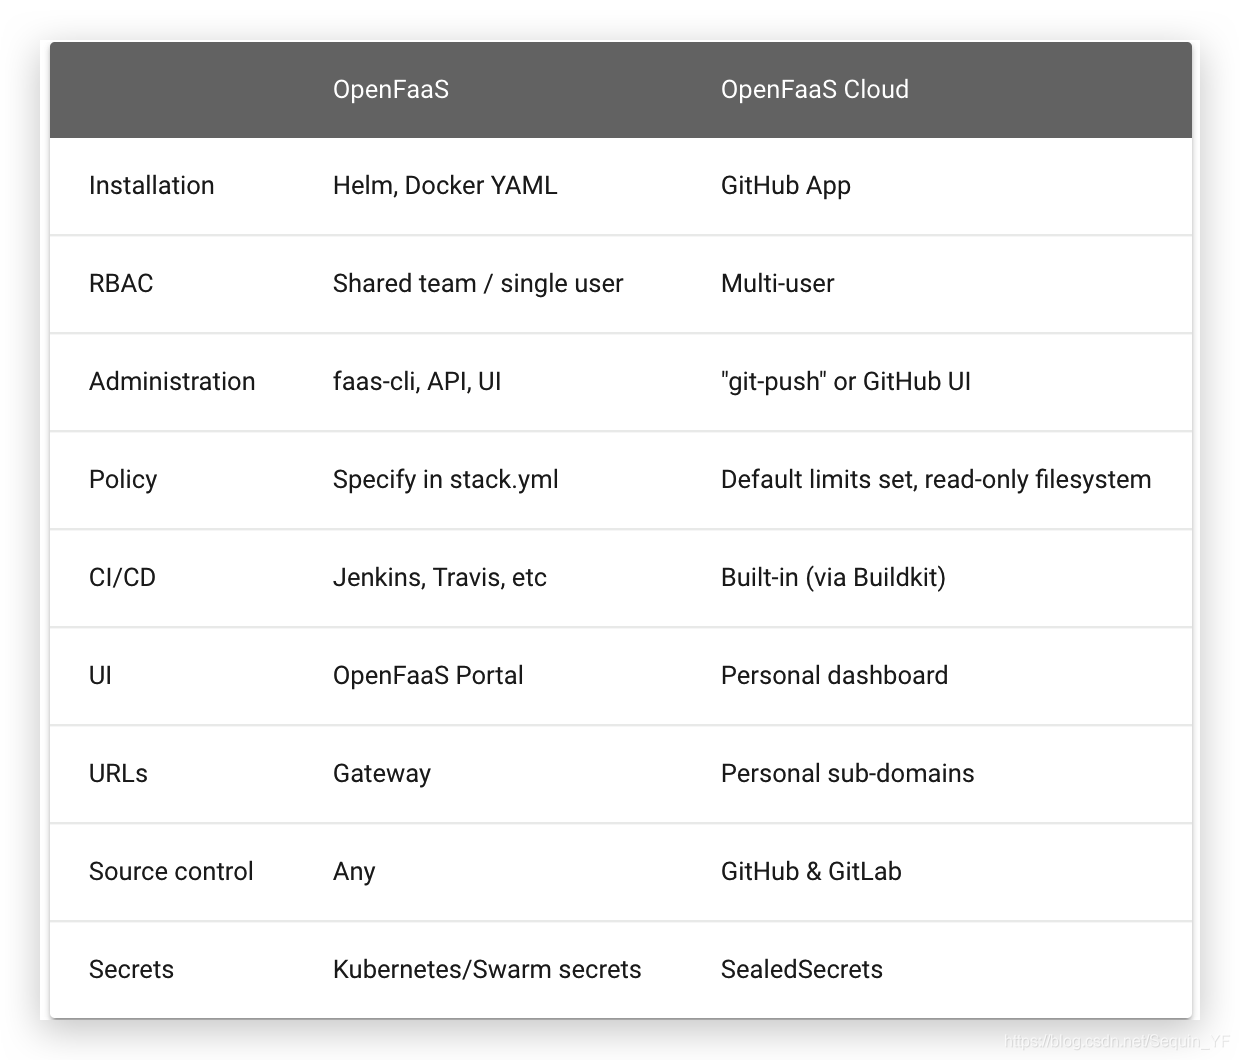Select the URLs row label

118,773
